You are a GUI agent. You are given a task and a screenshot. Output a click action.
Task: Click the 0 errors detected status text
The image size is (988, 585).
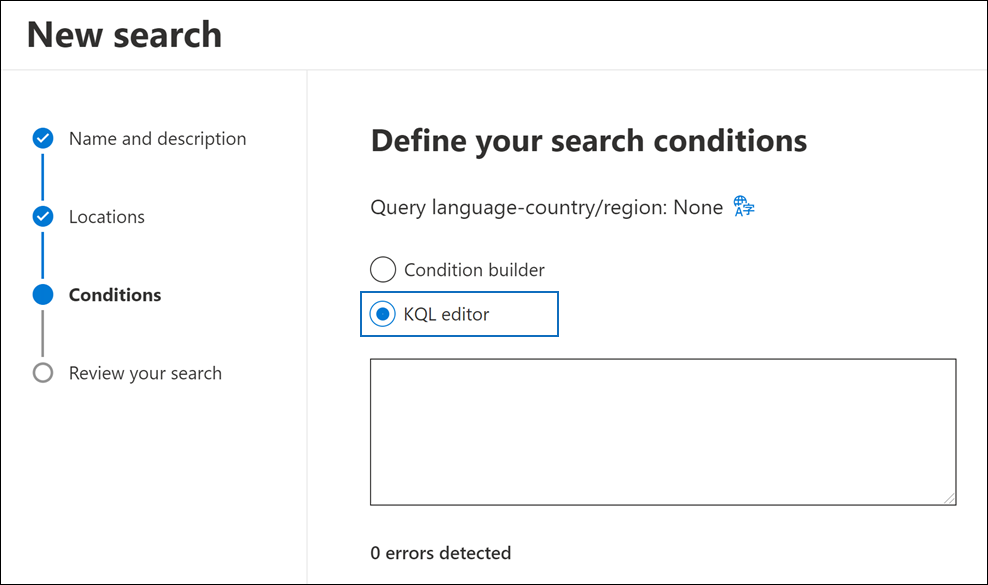pyautogui.click(x=440, y=552)
